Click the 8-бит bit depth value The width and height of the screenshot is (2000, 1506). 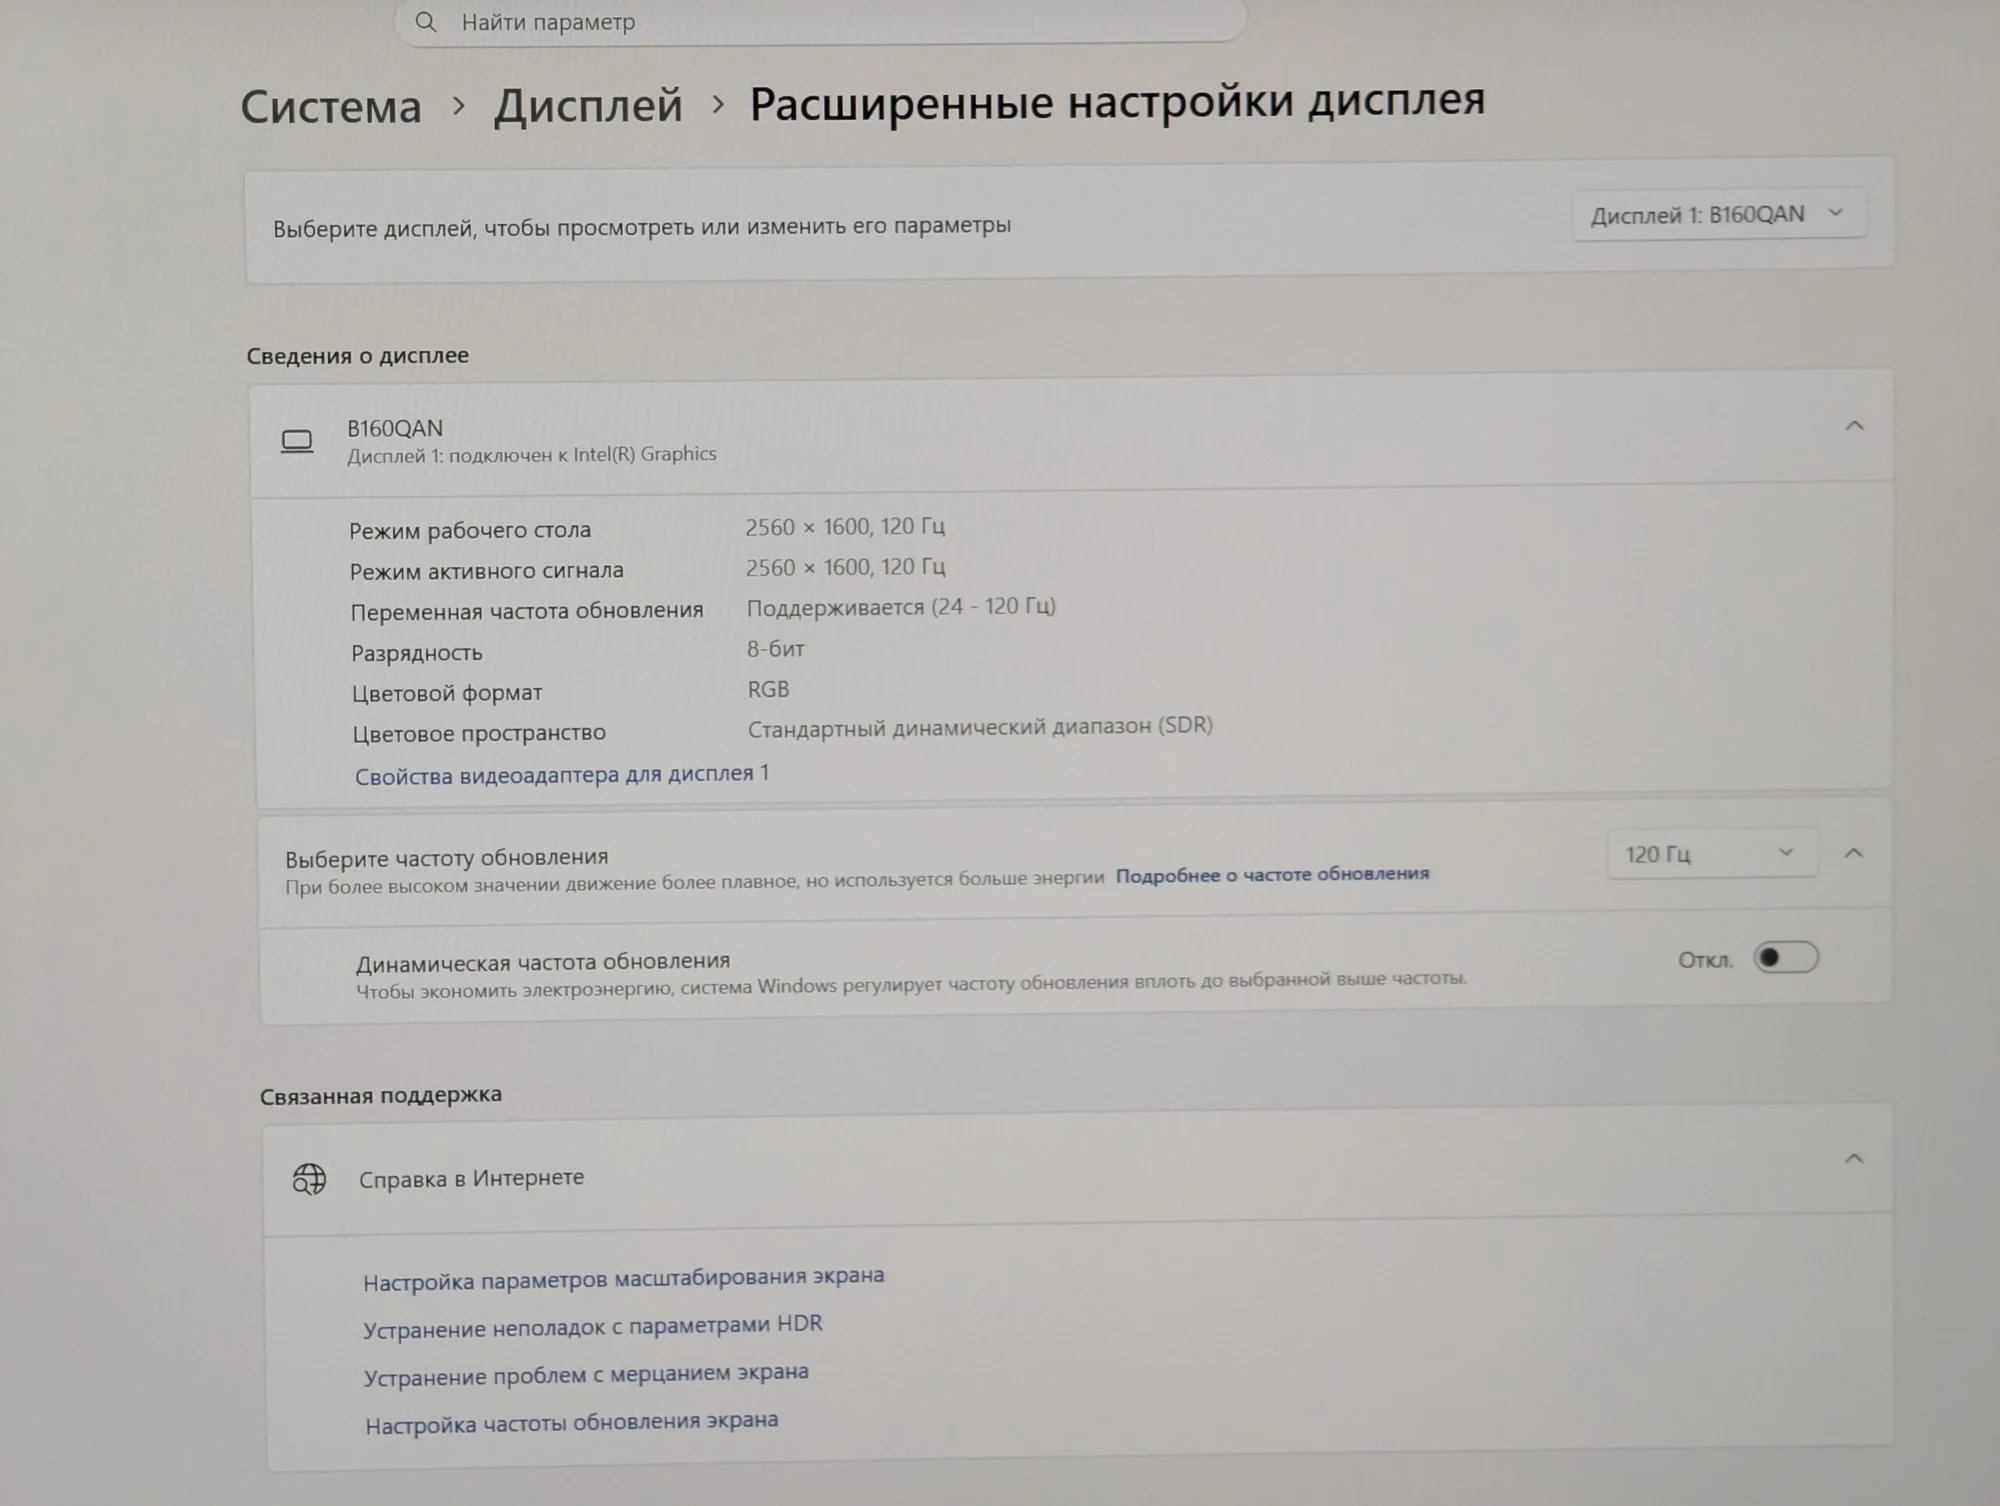coord(775,649)
